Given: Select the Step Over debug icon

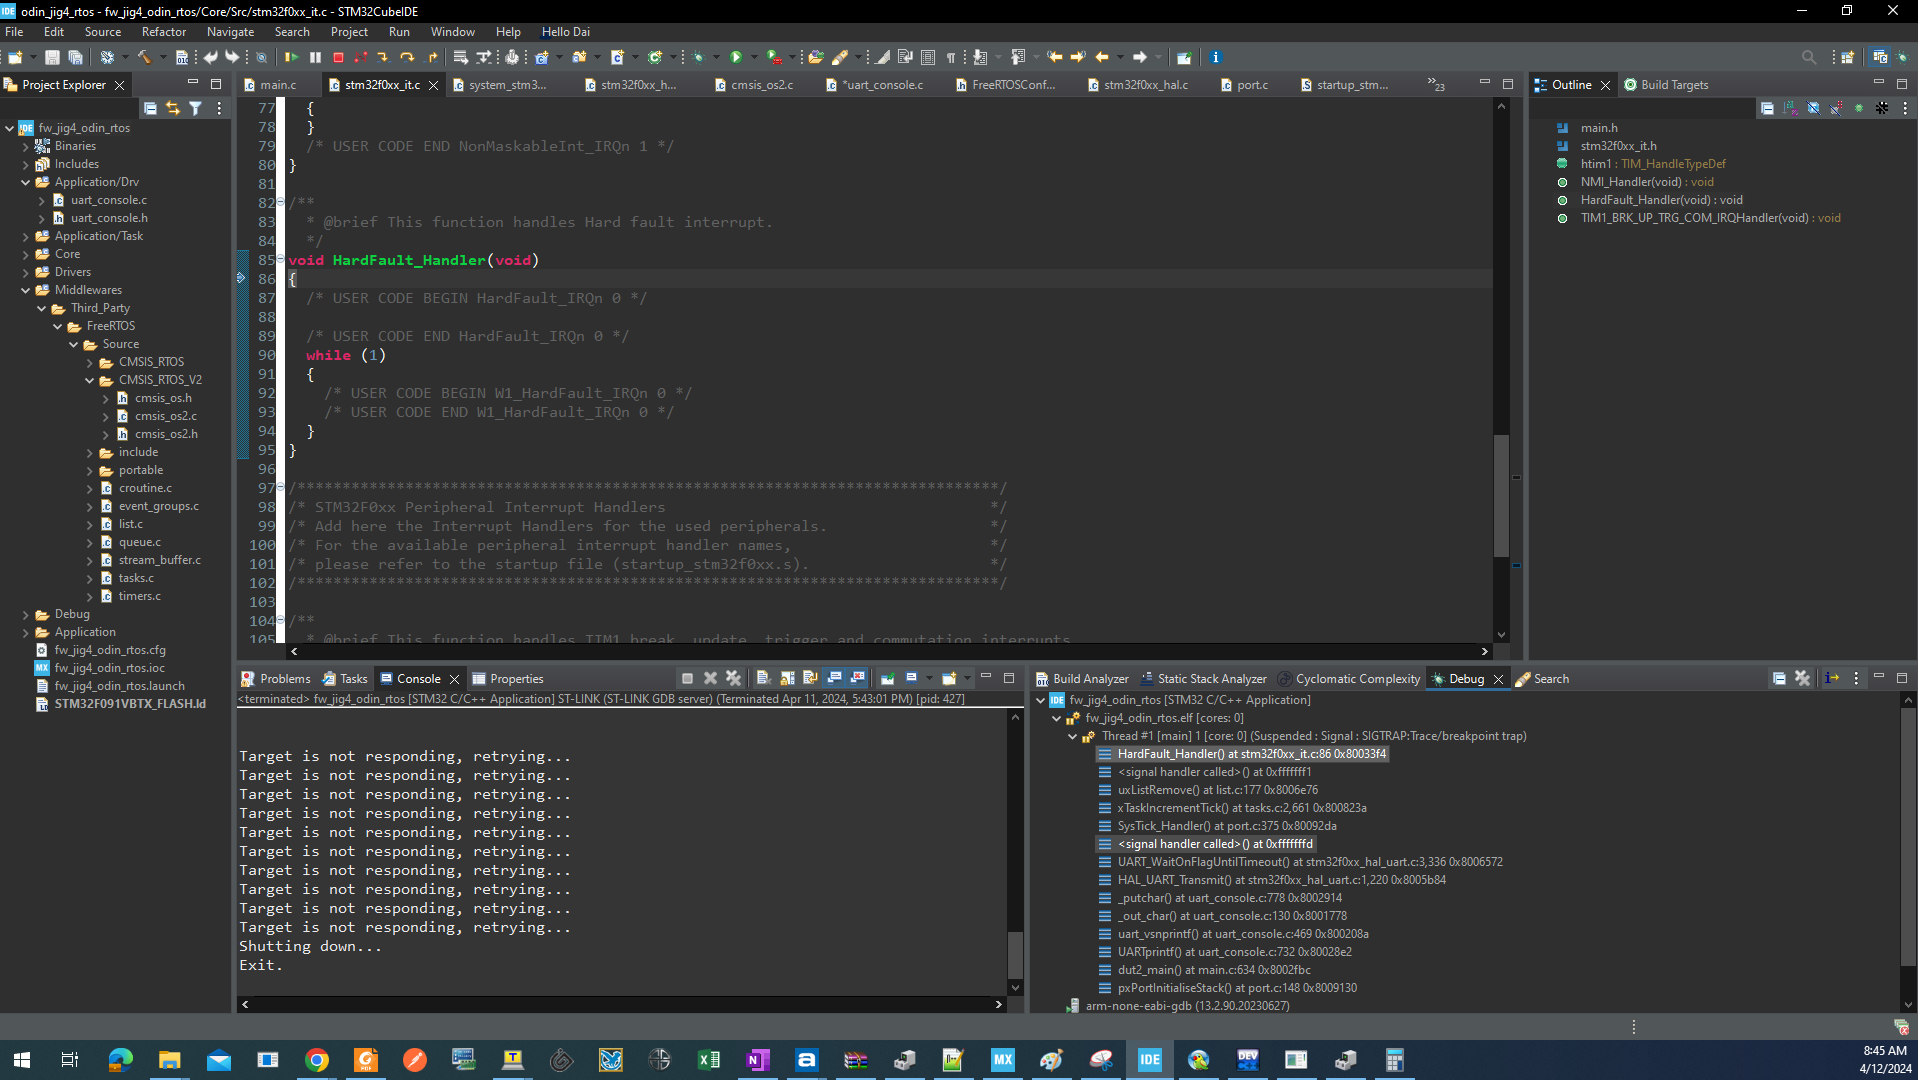Looking at the screenshot, I should [x=408, y=57].
